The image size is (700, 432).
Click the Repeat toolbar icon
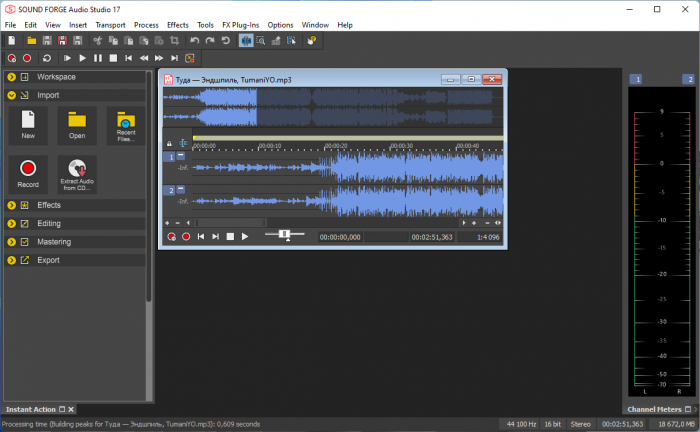click(x=225, y=41)
